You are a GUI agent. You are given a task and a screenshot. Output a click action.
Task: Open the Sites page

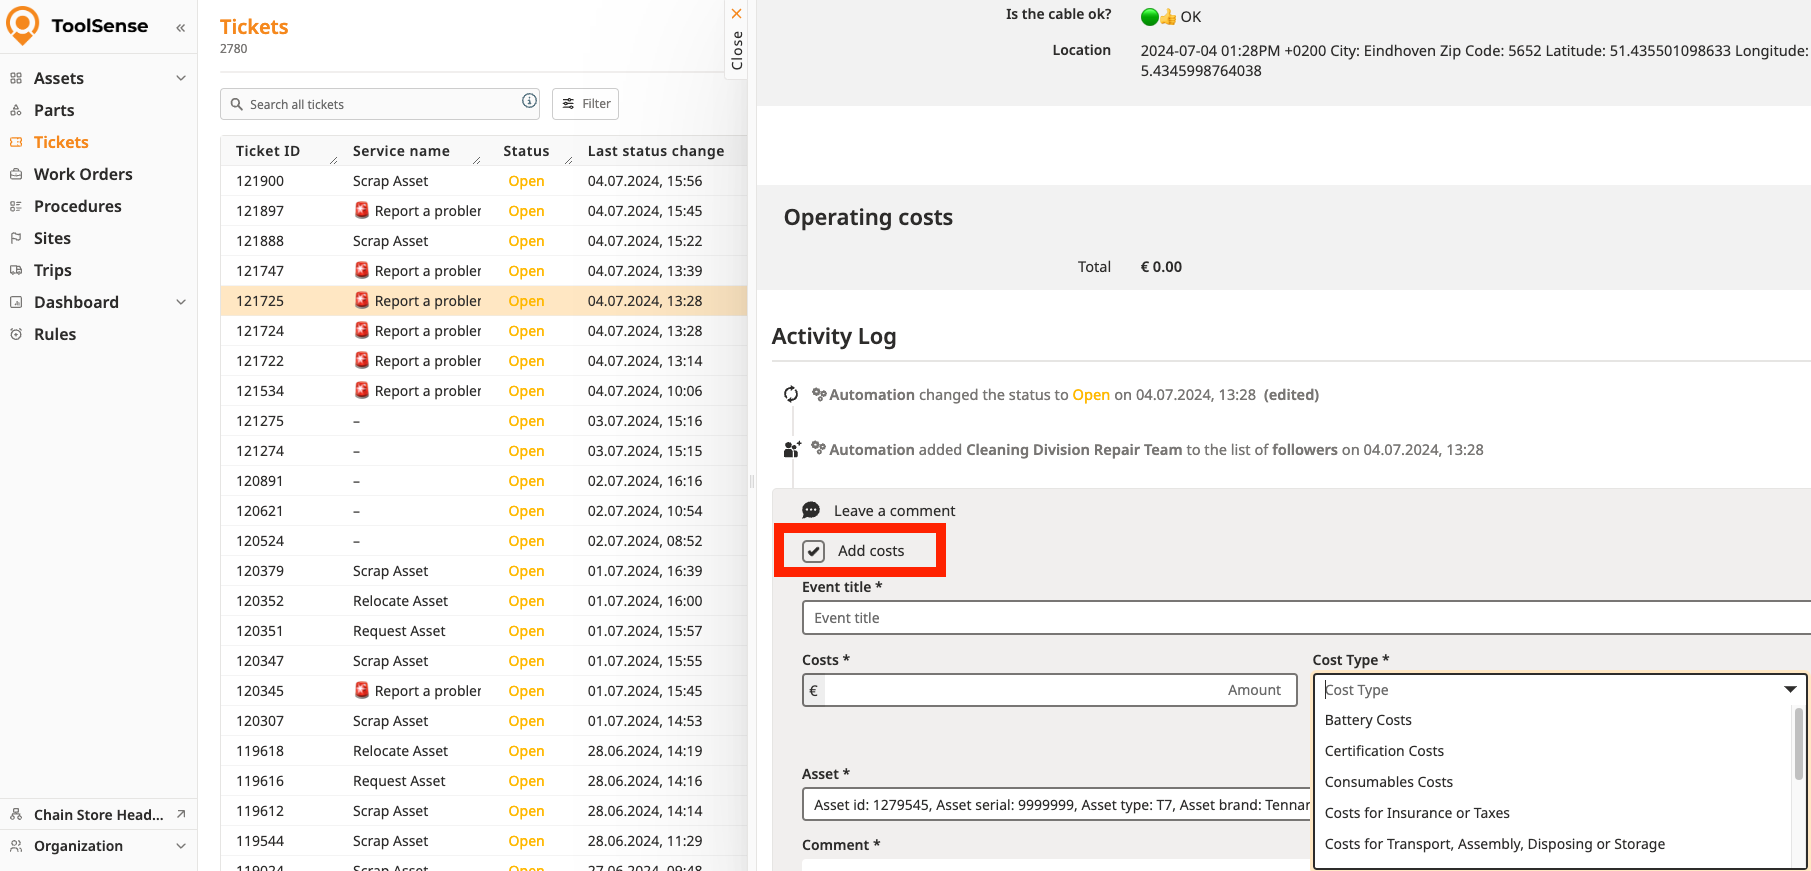(52, 238)
